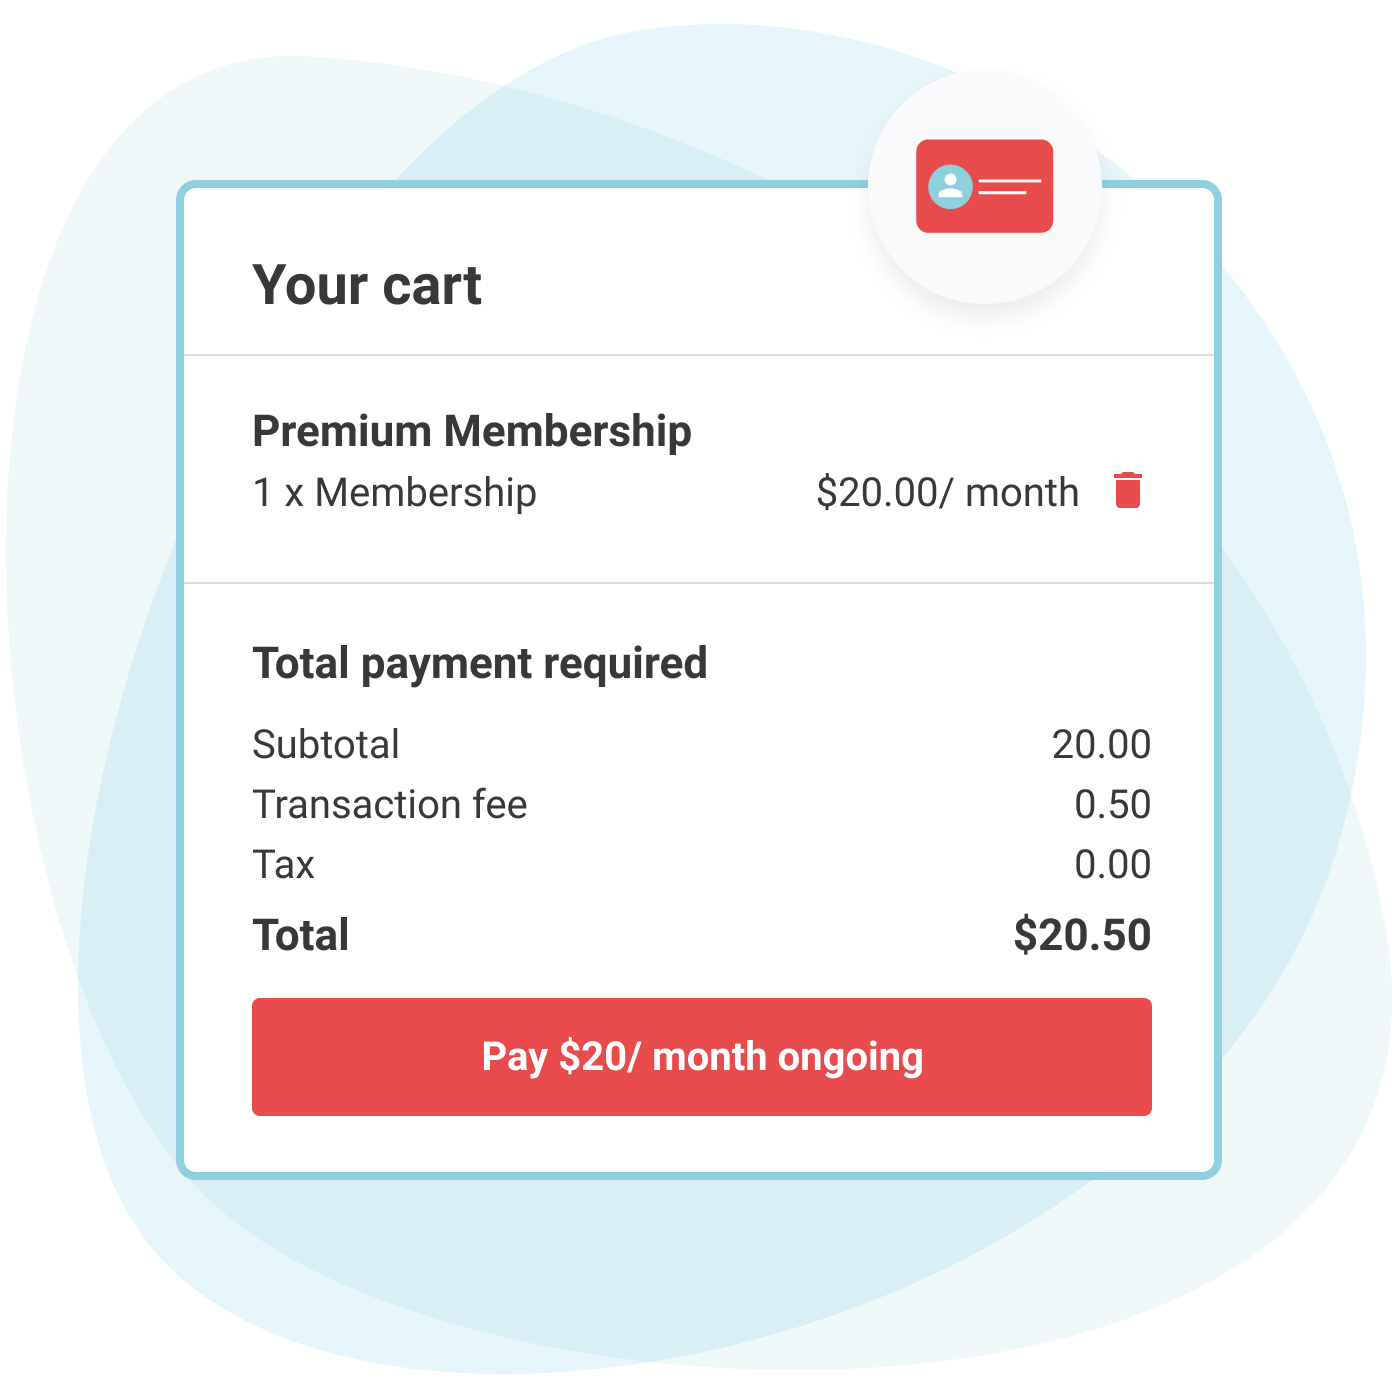Click the "Total payment required" heading
Image resolution: width=1400 pixels, height=1400 pixels.
(x=479, y=663)
